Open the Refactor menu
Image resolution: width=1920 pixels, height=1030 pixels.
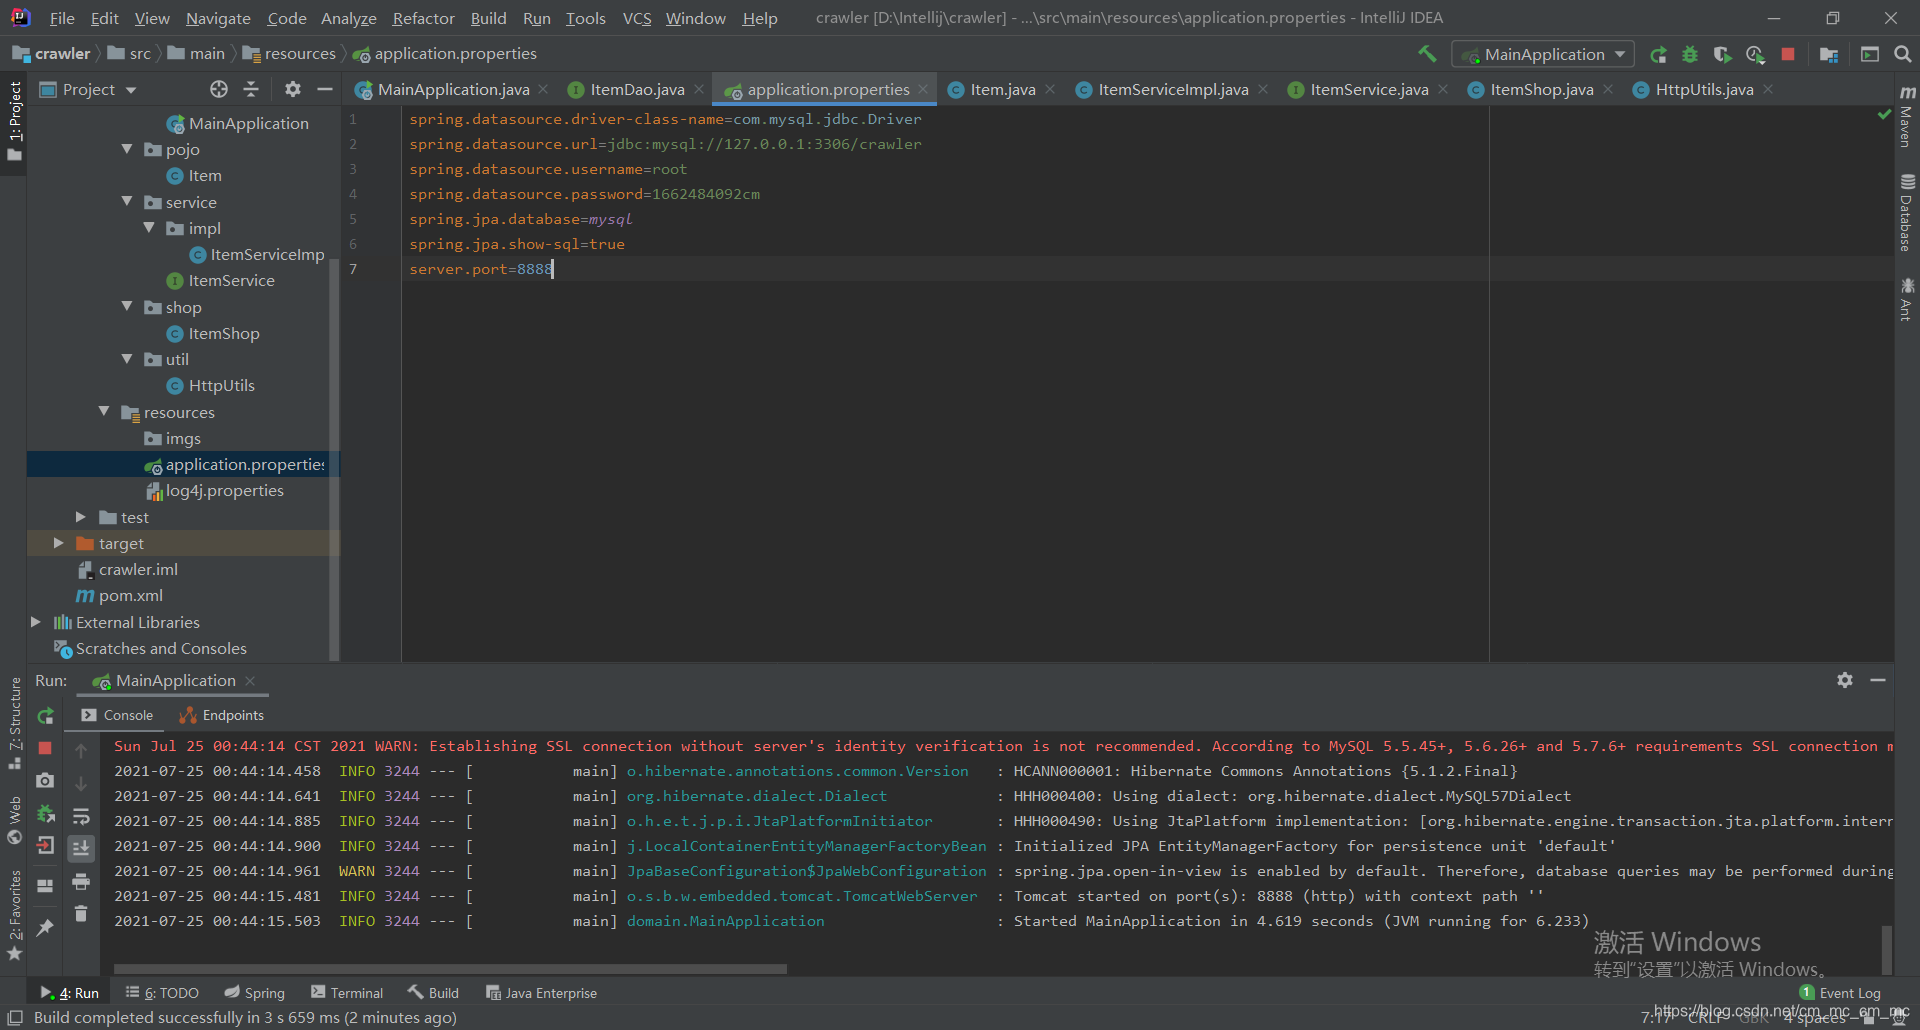(422, 18)
